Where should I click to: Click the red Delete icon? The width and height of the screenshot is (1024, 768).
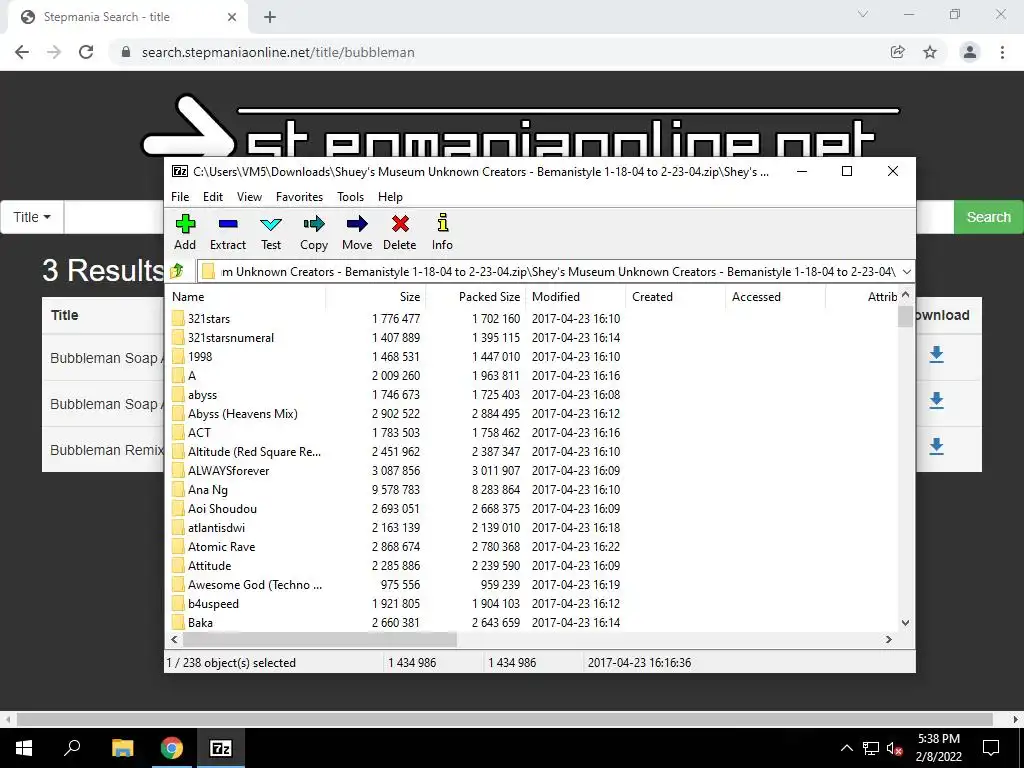coord(400,232)
